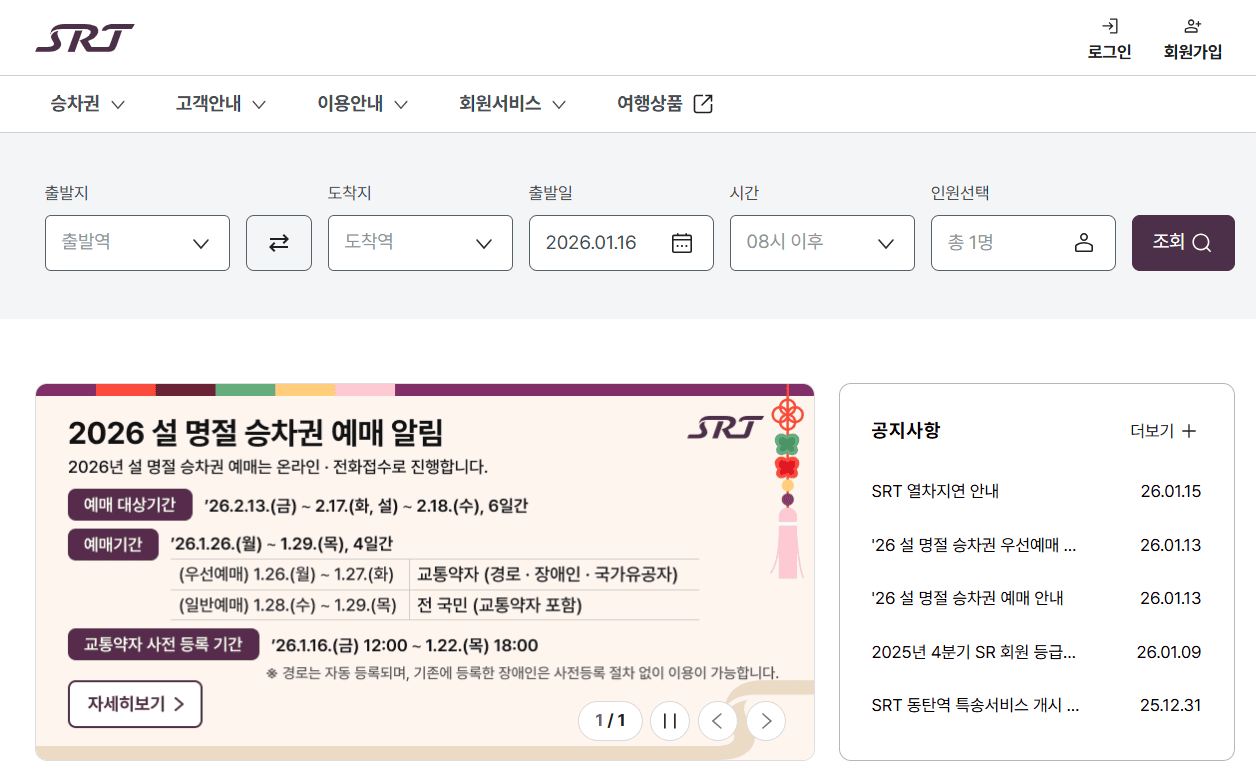Open notice 2025년 4분기 SR 회원 등급
1256x783 pixels.
click(974, 652)
